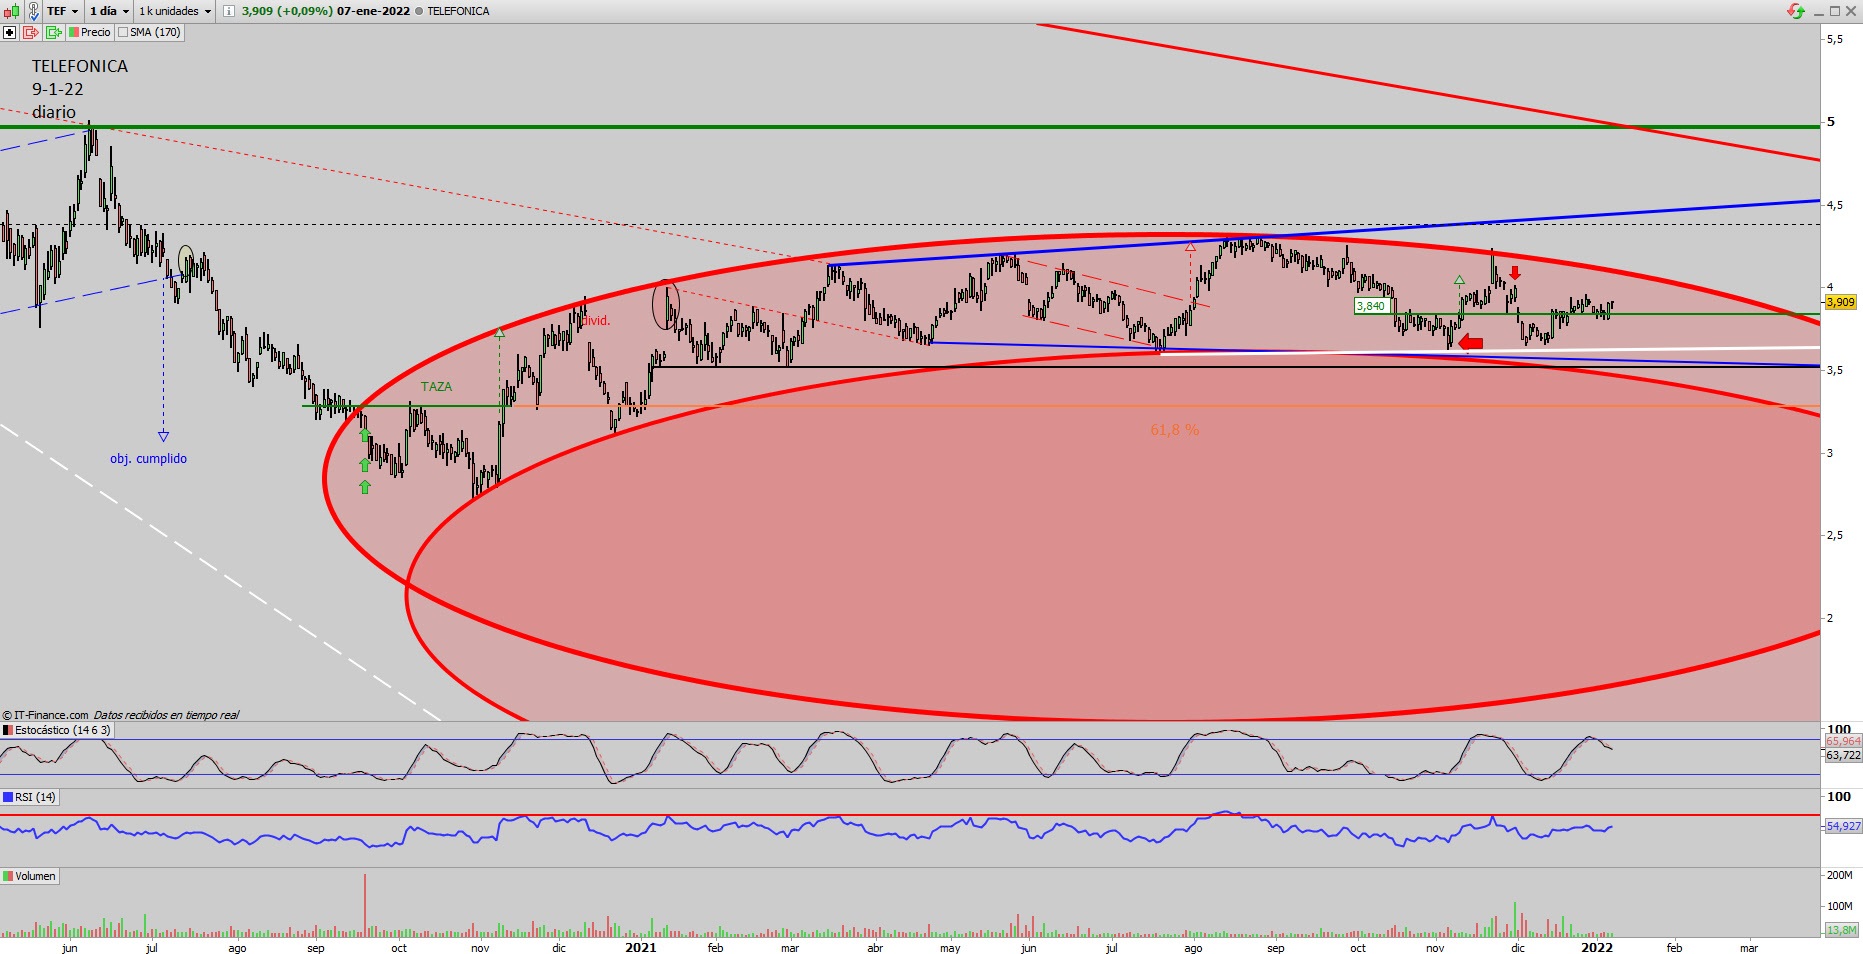Click the Estocástico (14 6 3) panel label
Image resolution: width=1863 pixels, height=954 pixels.
click(57, 730)
